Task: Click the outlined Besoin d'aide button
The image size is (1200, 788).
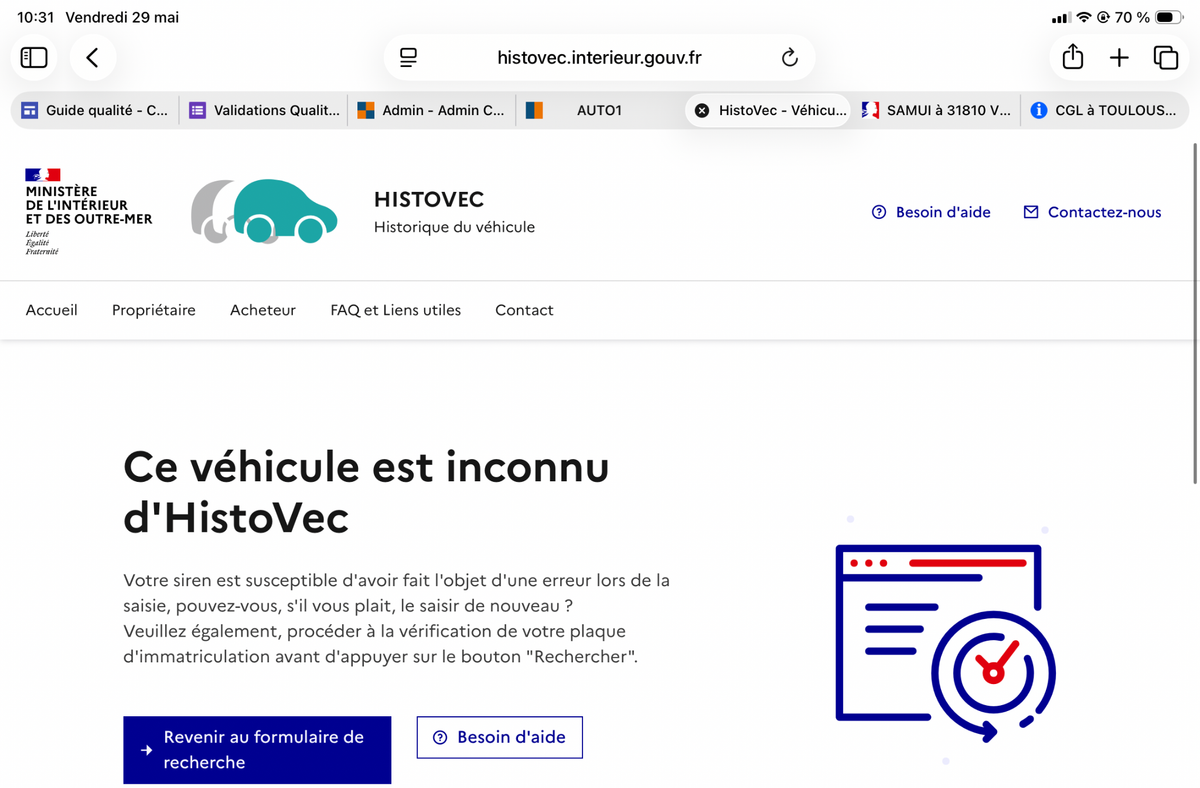Action: click(500, 737)
